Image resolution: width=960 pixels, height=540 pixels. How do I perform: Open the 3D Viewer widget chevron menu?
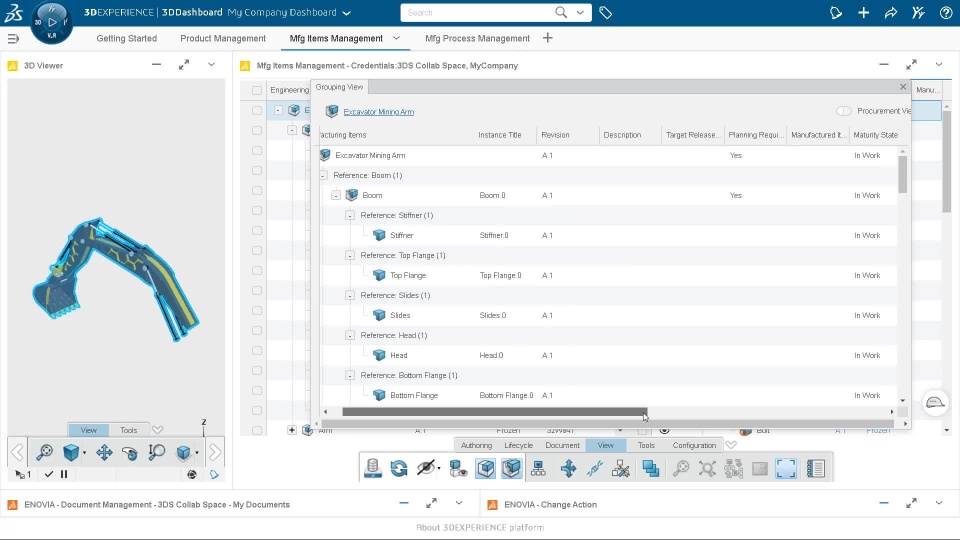[211, 64]
